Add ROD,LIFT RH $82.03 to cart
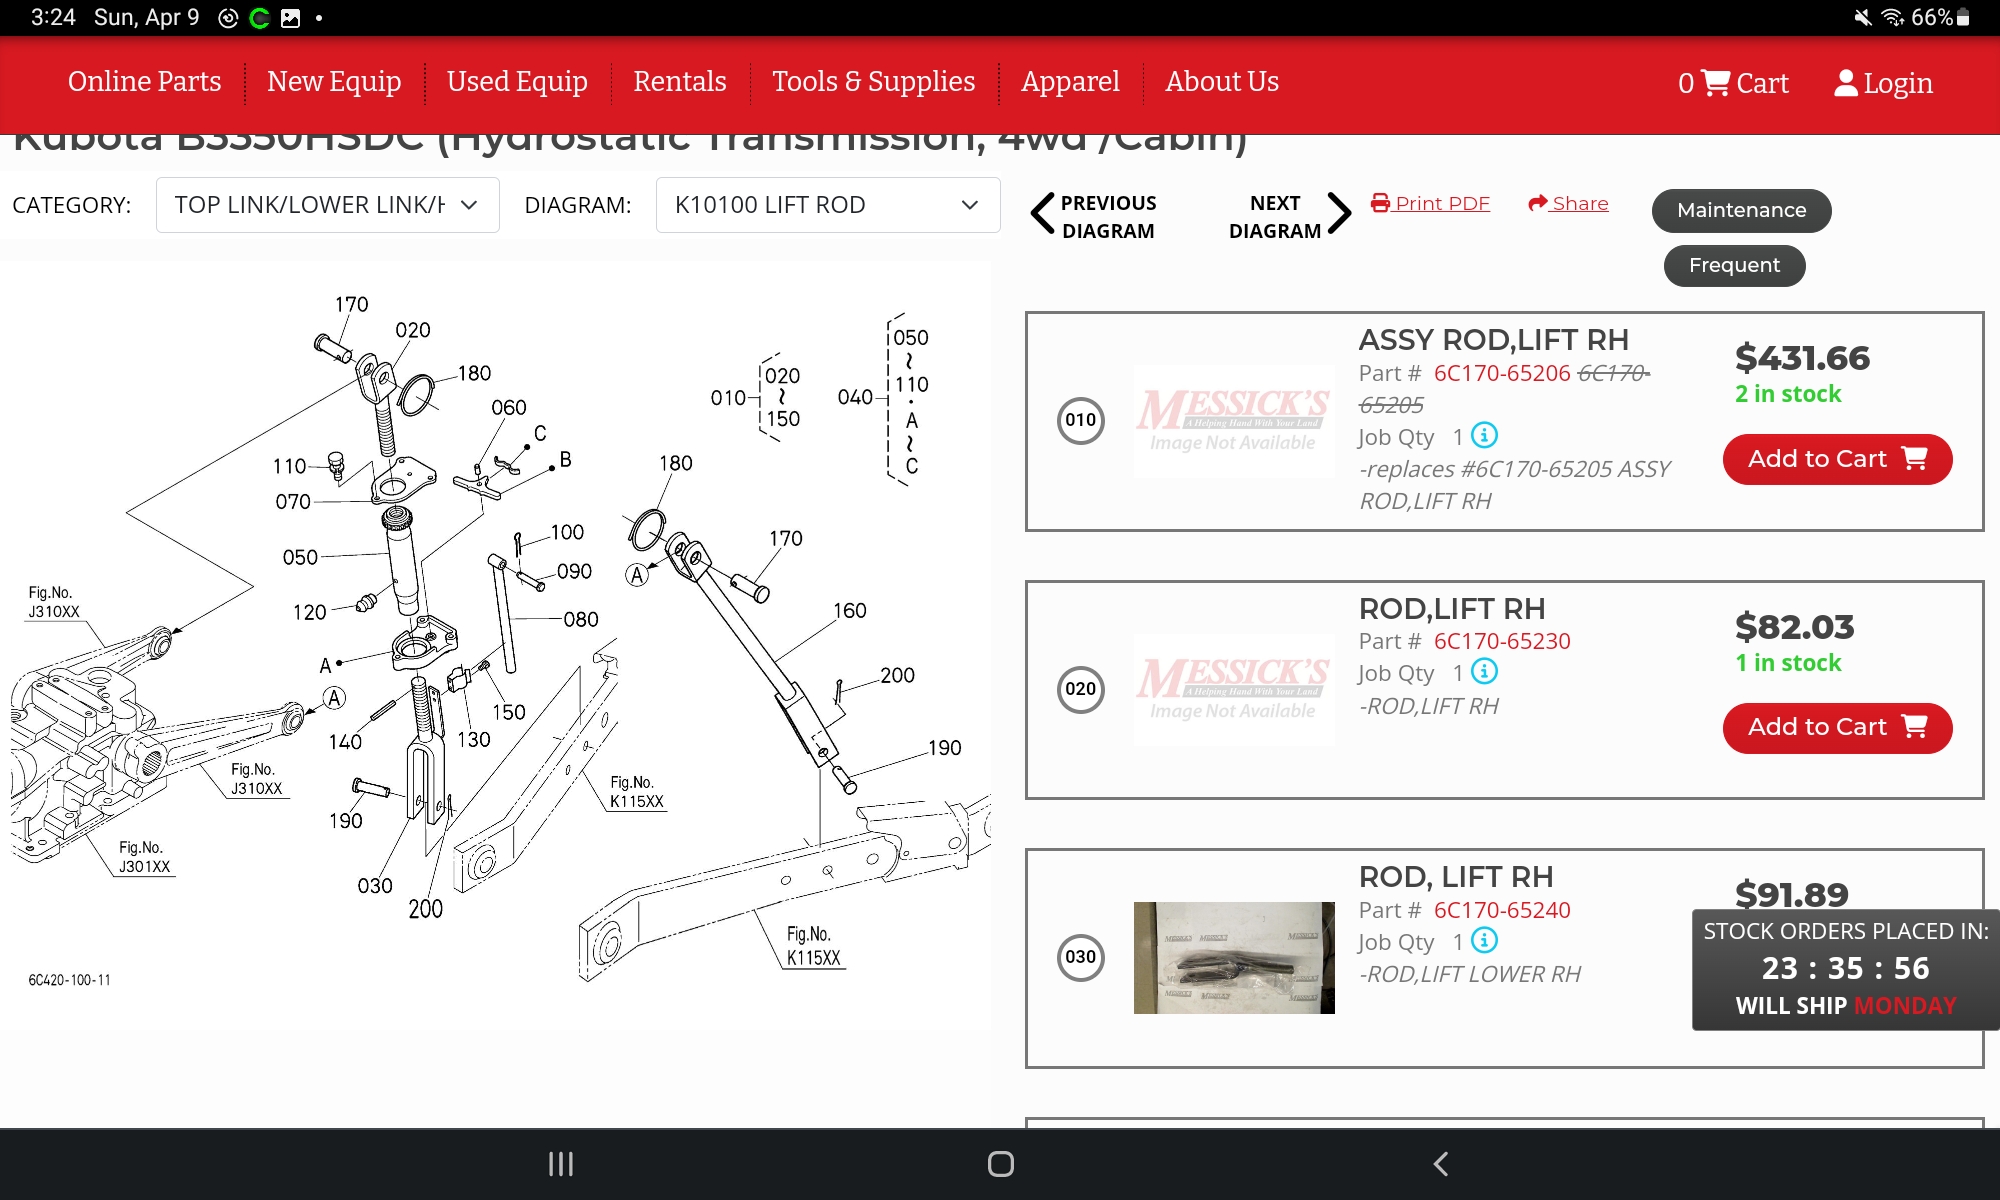Viewport: 2000px width, 1200px height. [x=1837, y=728]
